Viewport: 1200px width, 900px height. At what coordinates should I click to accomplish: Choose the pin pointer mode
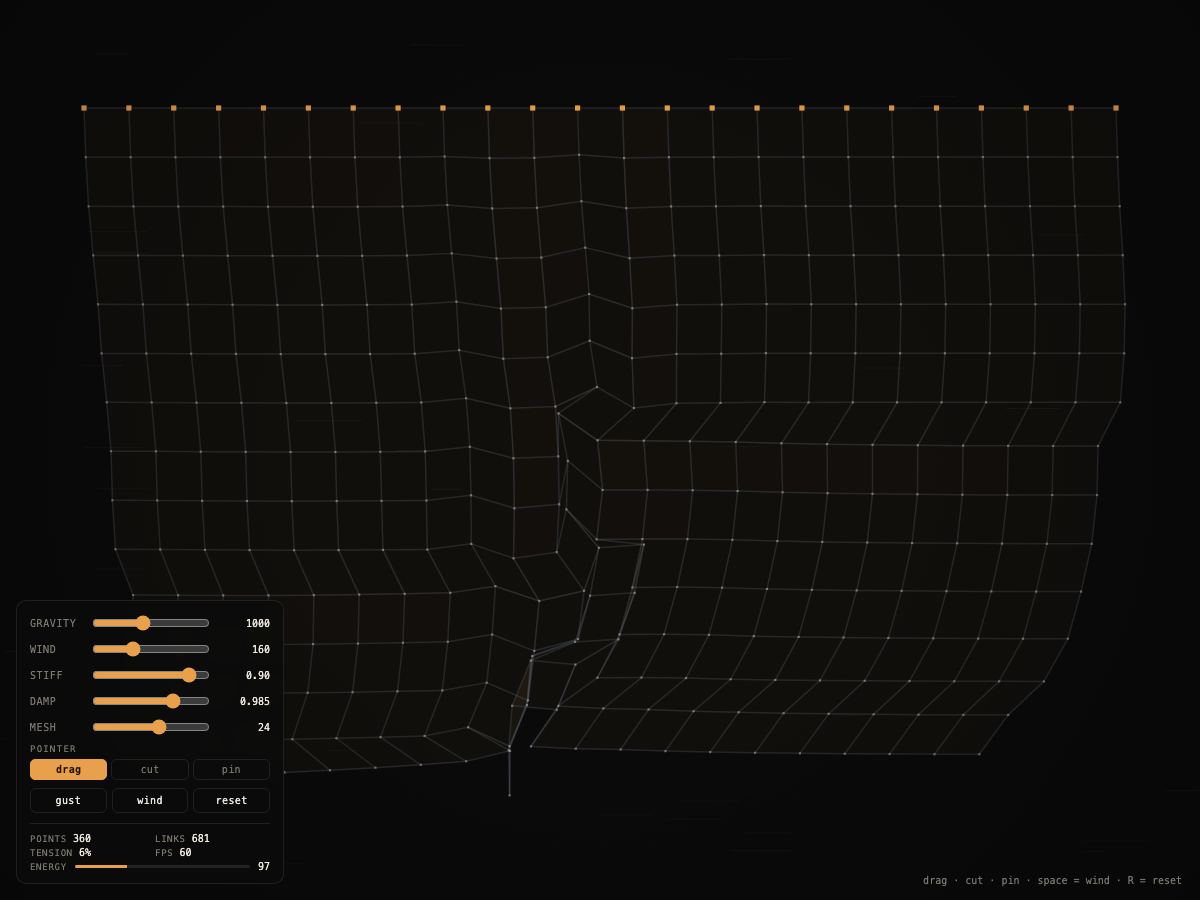[231, 769]
